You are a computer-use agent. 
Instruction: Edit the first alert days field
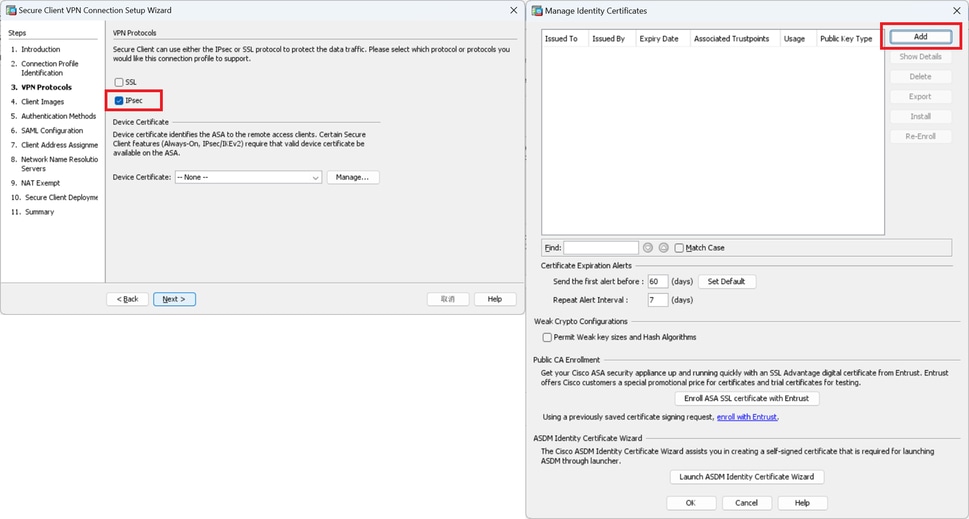pos(658,282)
